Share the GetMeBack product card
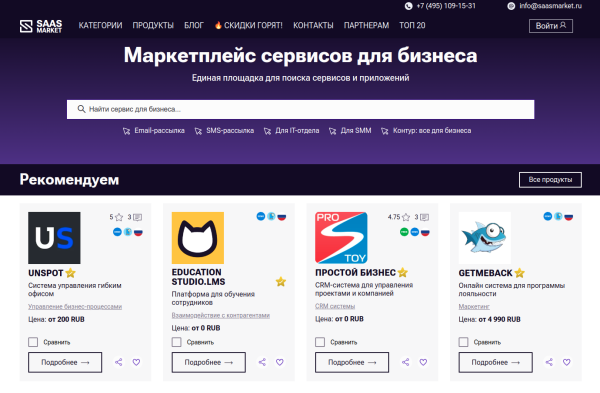This screenshot has height=393, width=600. [x=549, y=362]
